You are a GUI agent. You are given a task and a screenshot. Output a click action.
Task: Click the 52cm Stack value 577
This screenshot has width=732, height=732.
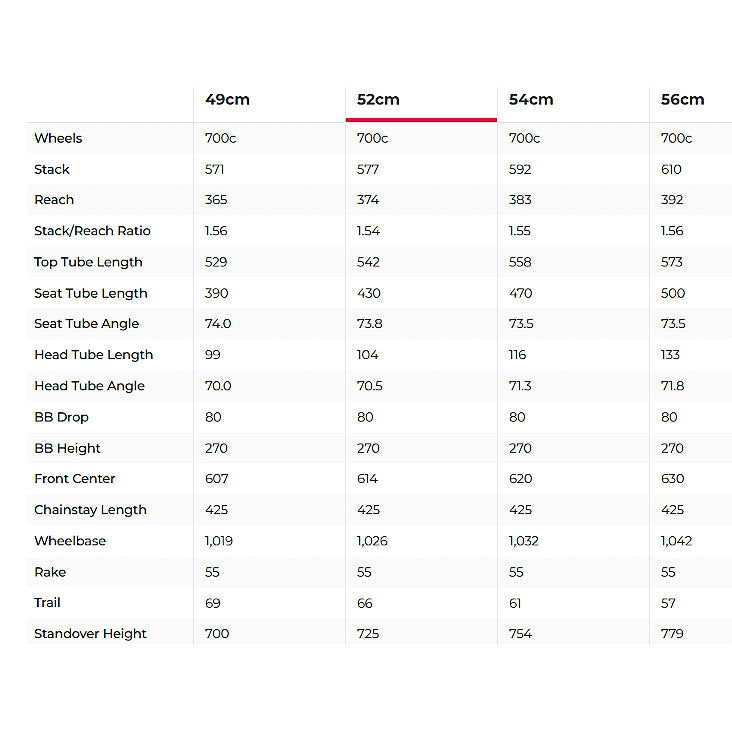click(368, 169)
